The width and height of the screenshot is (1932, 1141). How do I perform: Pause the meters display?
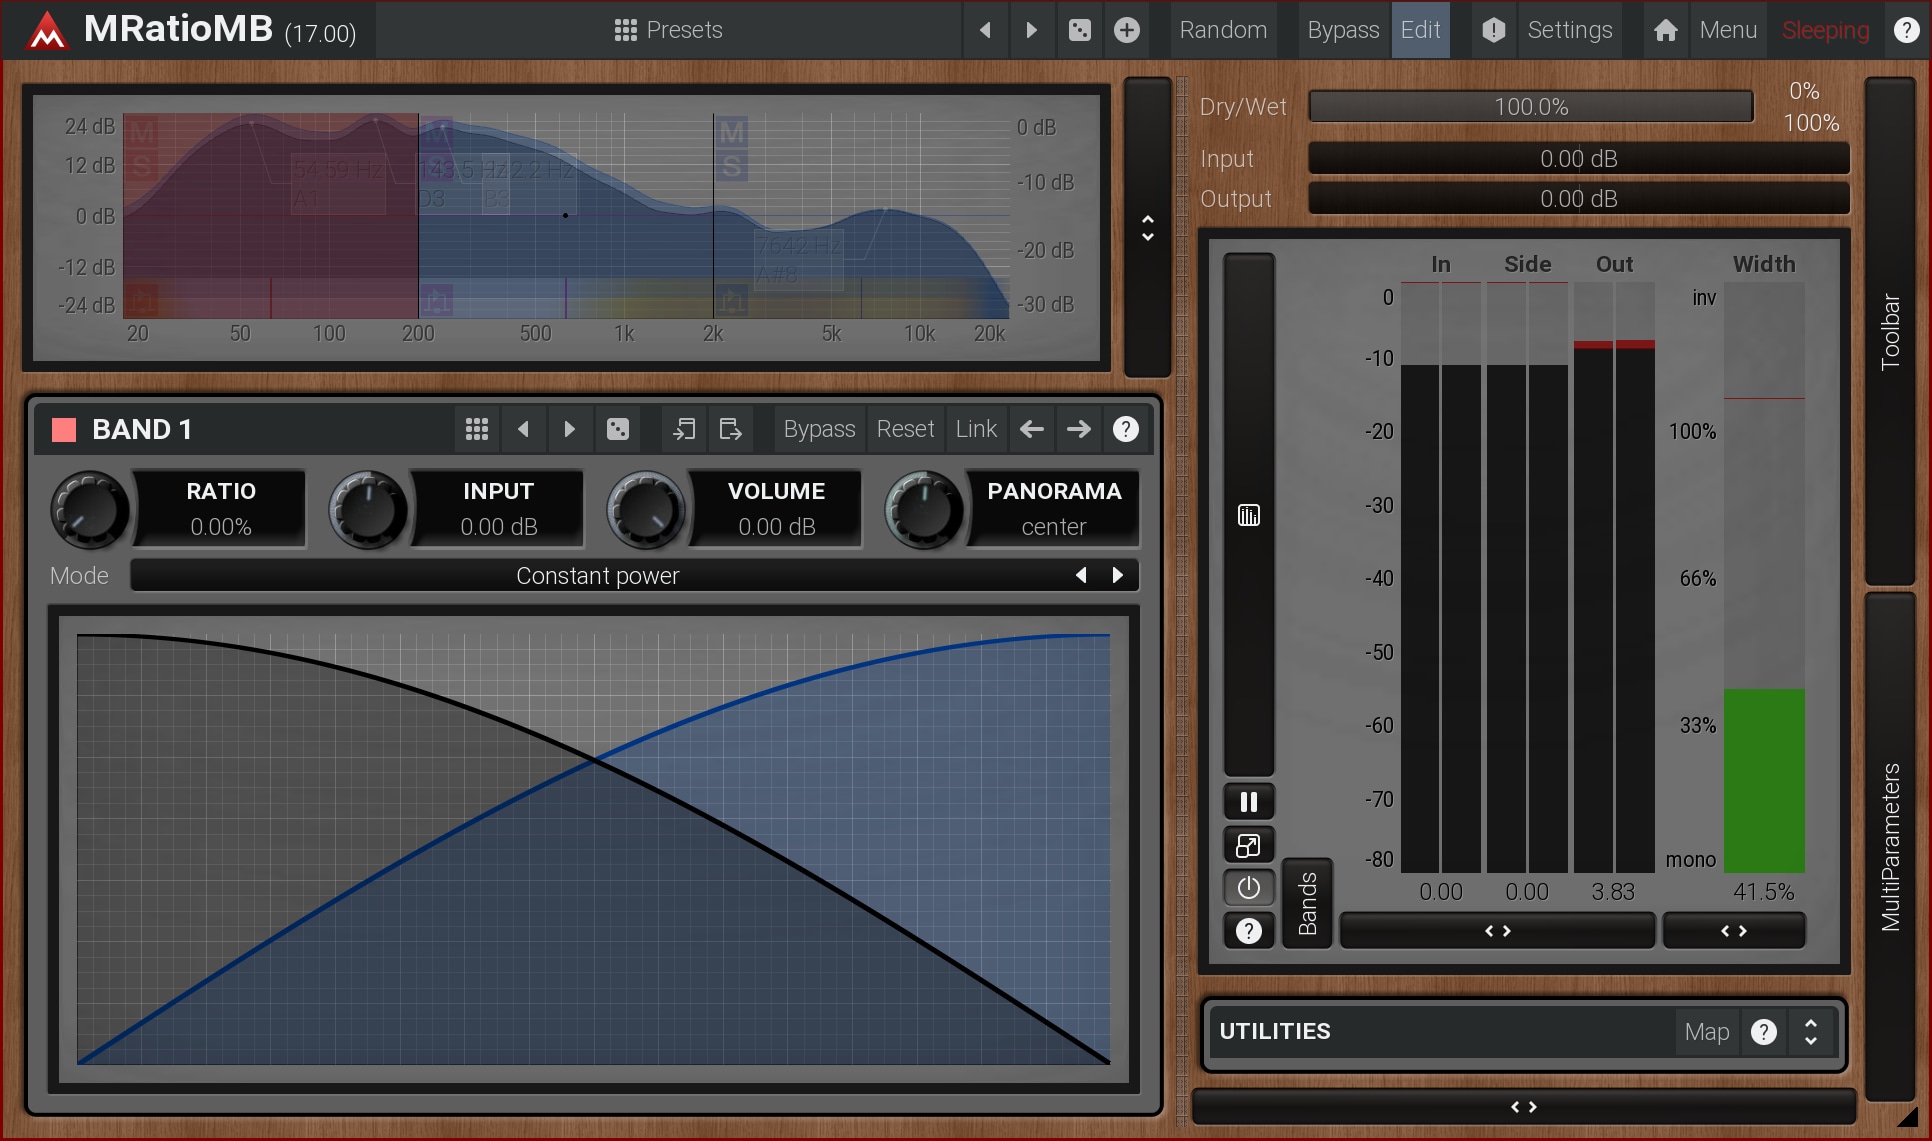tap(1248, 802)
